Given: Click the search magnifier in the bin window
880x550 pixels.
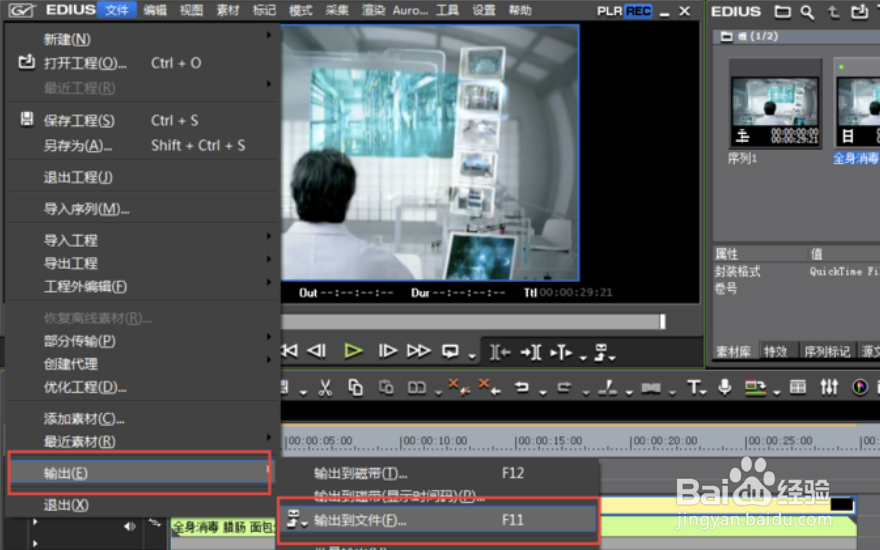Looking at the screenshot, I should 807,12.
